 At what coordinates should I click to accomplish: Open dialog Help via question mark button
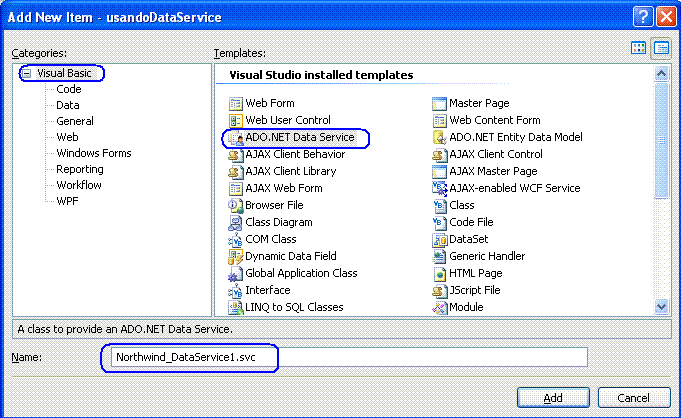643,17
